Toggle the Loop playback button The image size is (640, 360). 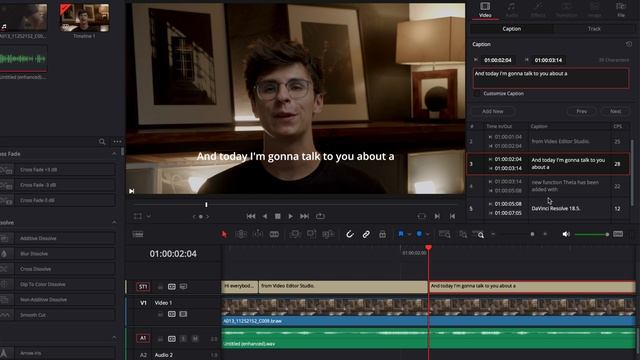coord(320,216)
